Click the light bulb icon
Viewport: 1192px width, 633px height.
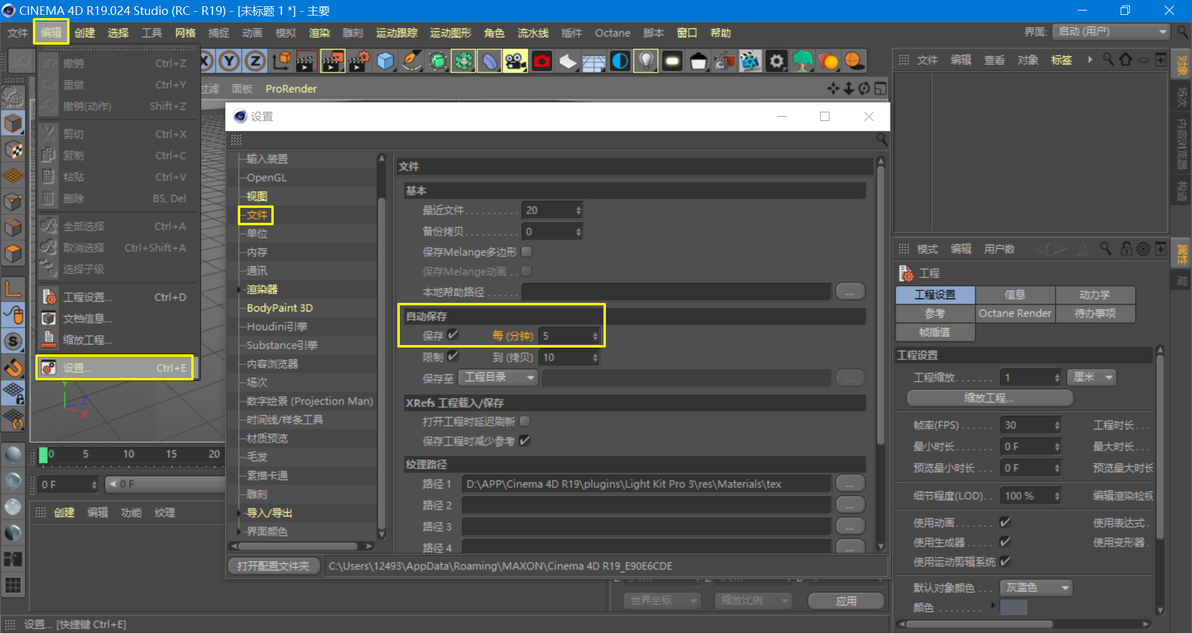click(x=645, y=61)
